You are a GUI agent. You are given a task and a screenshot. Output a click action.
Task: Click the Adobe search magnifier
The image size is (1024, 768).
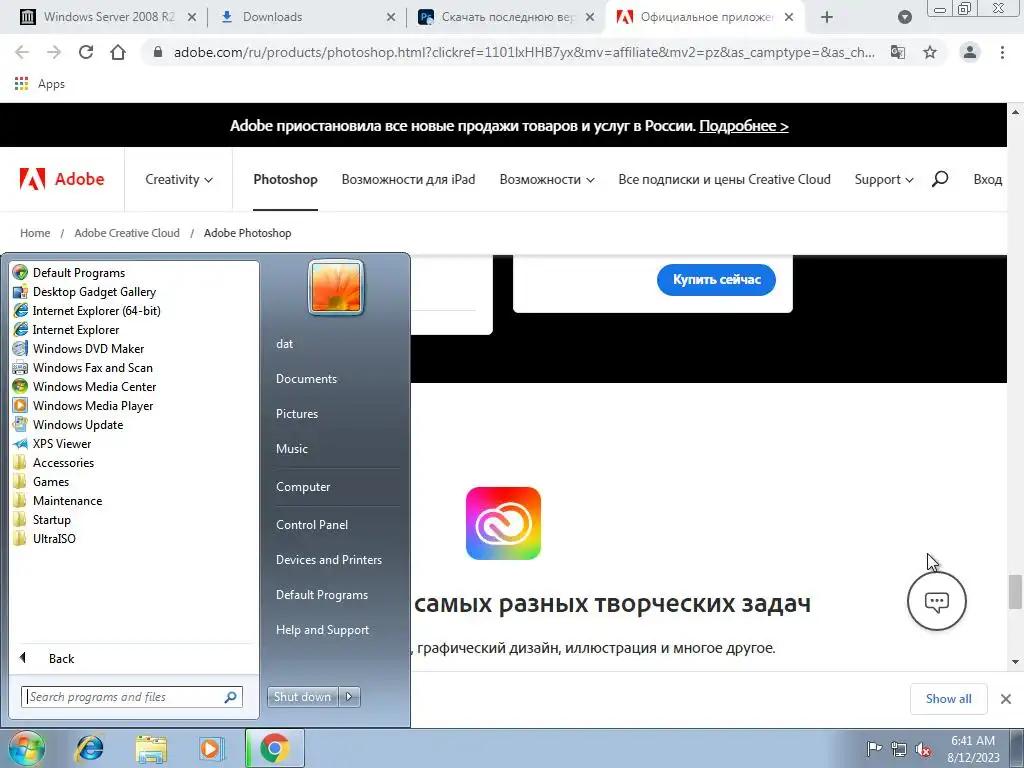[x=940, y=179]
